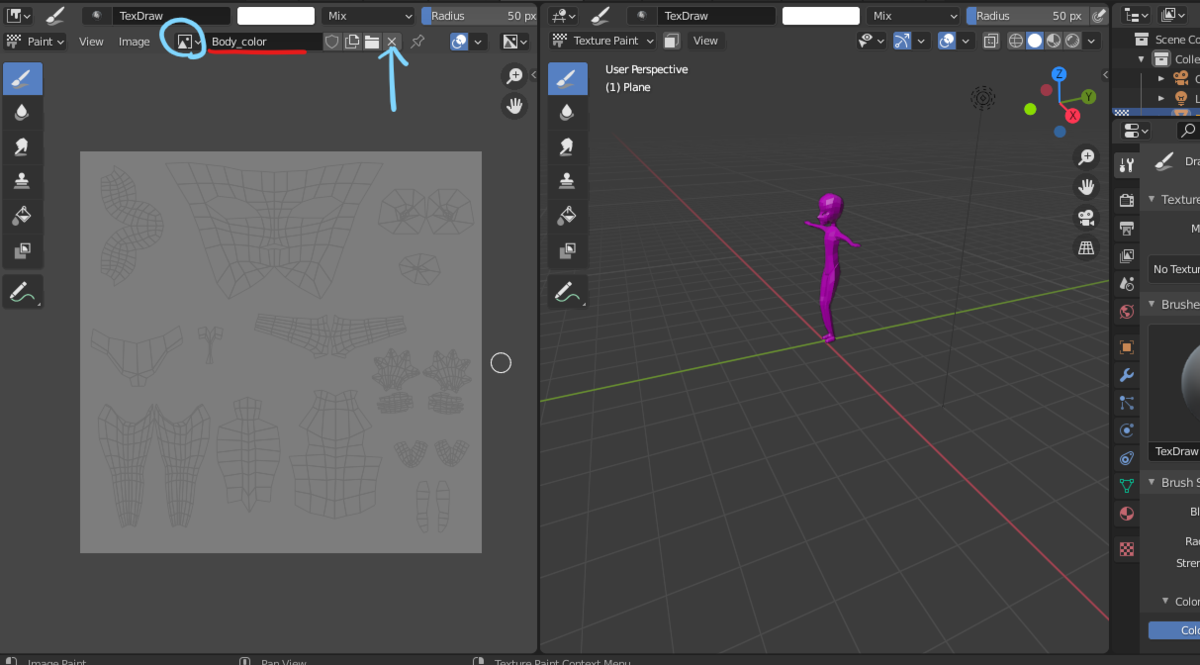Select Annotate tool in image editor

tap(22, 292)
